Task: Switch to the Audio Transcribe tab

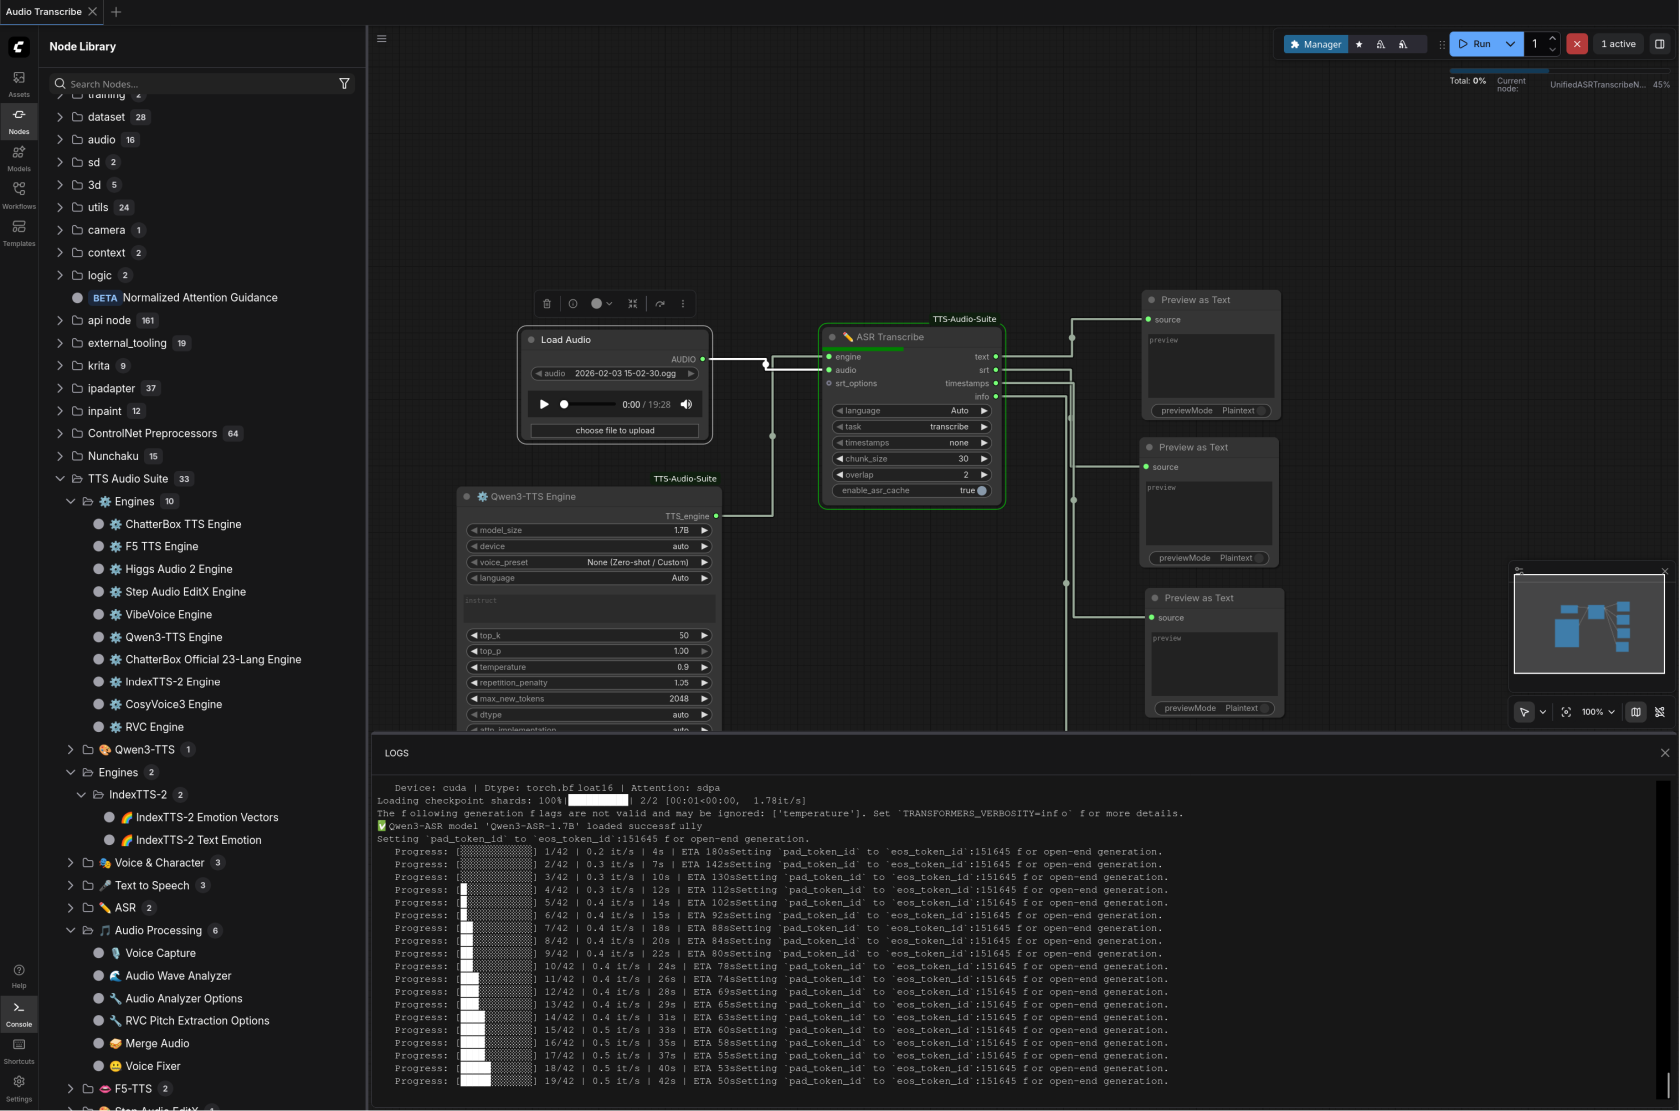Action: [44, 12]
